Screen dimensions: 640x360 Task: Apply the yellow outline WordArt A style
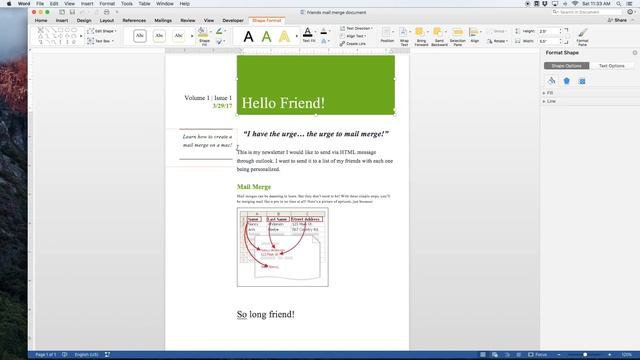point(284,37)
